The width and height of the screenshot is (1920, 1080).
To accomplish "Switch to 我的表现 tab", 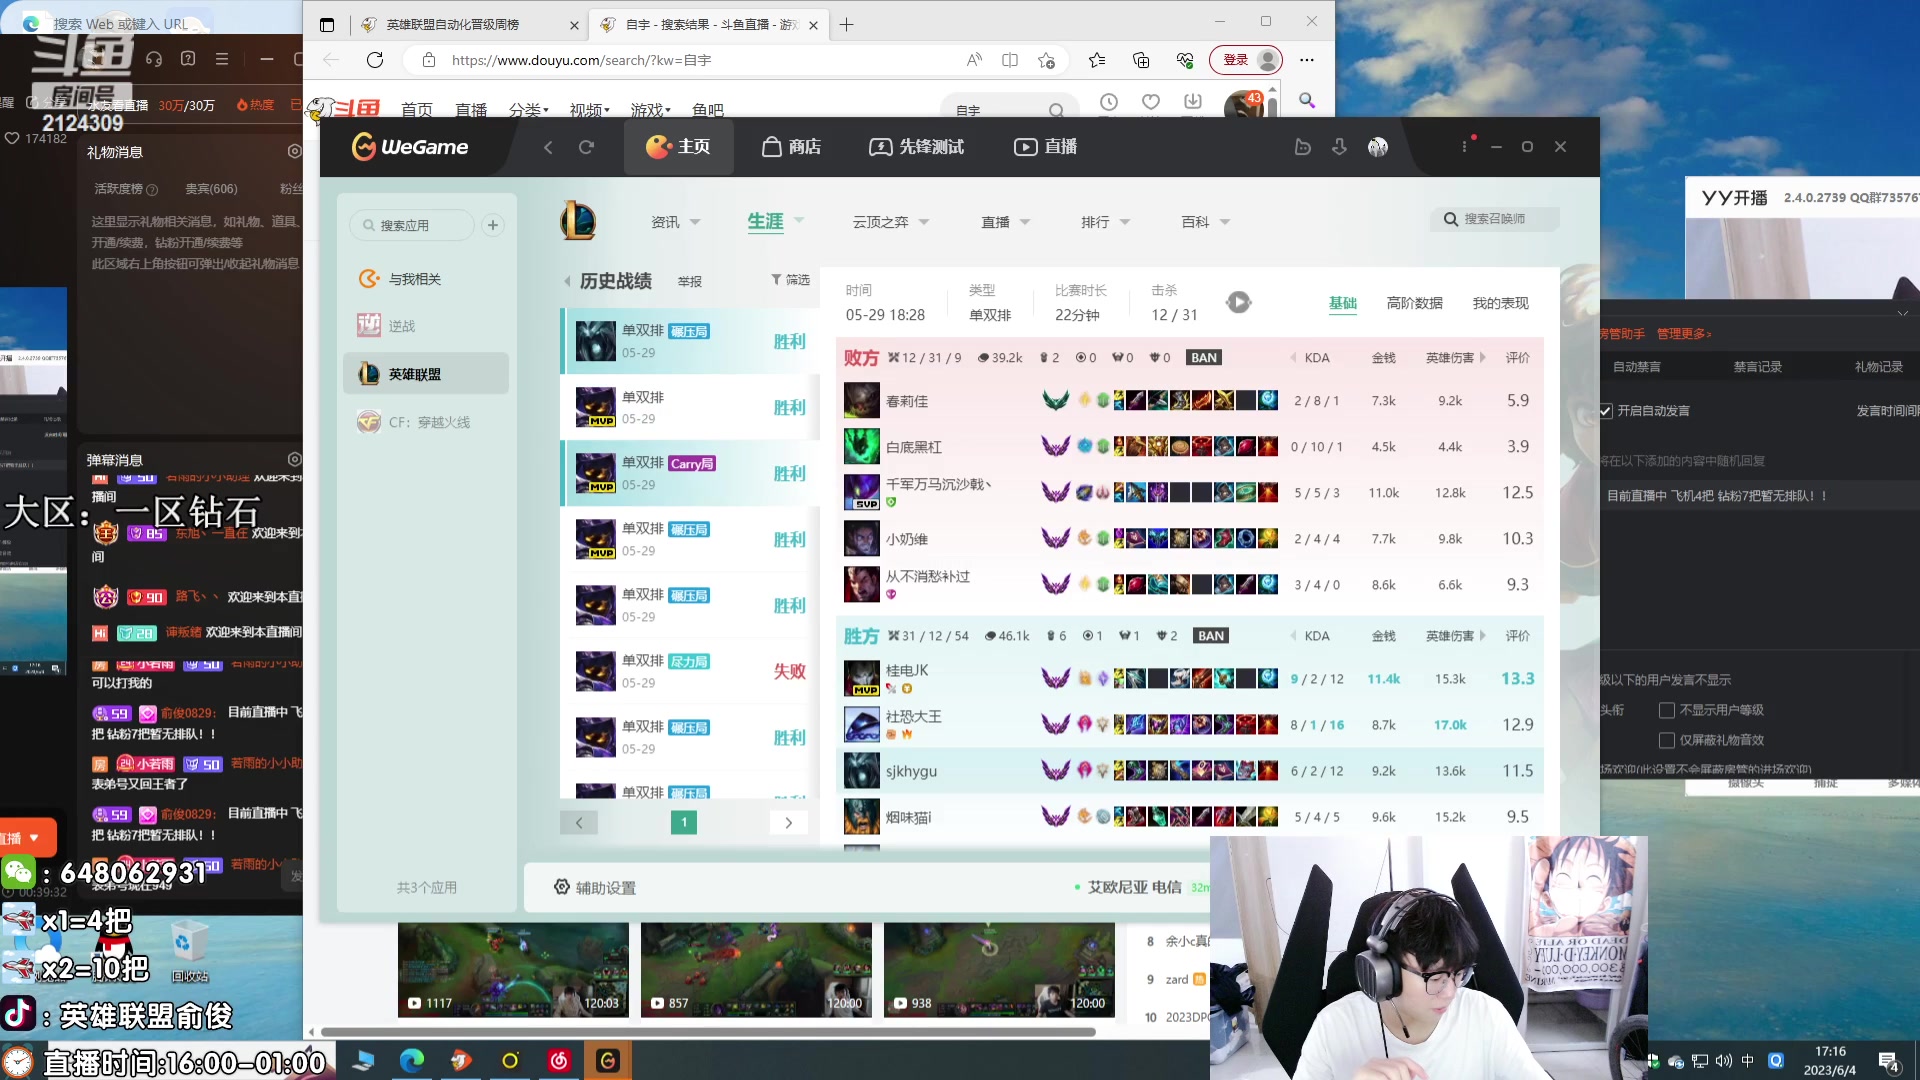I will pyautogui.click(x=1500, y=303).
